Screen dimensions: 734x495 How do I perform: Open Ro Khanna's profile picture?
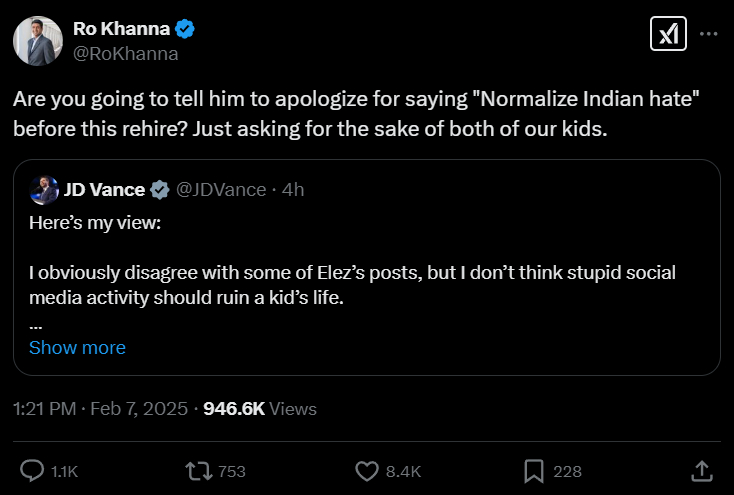click(38, 41)
